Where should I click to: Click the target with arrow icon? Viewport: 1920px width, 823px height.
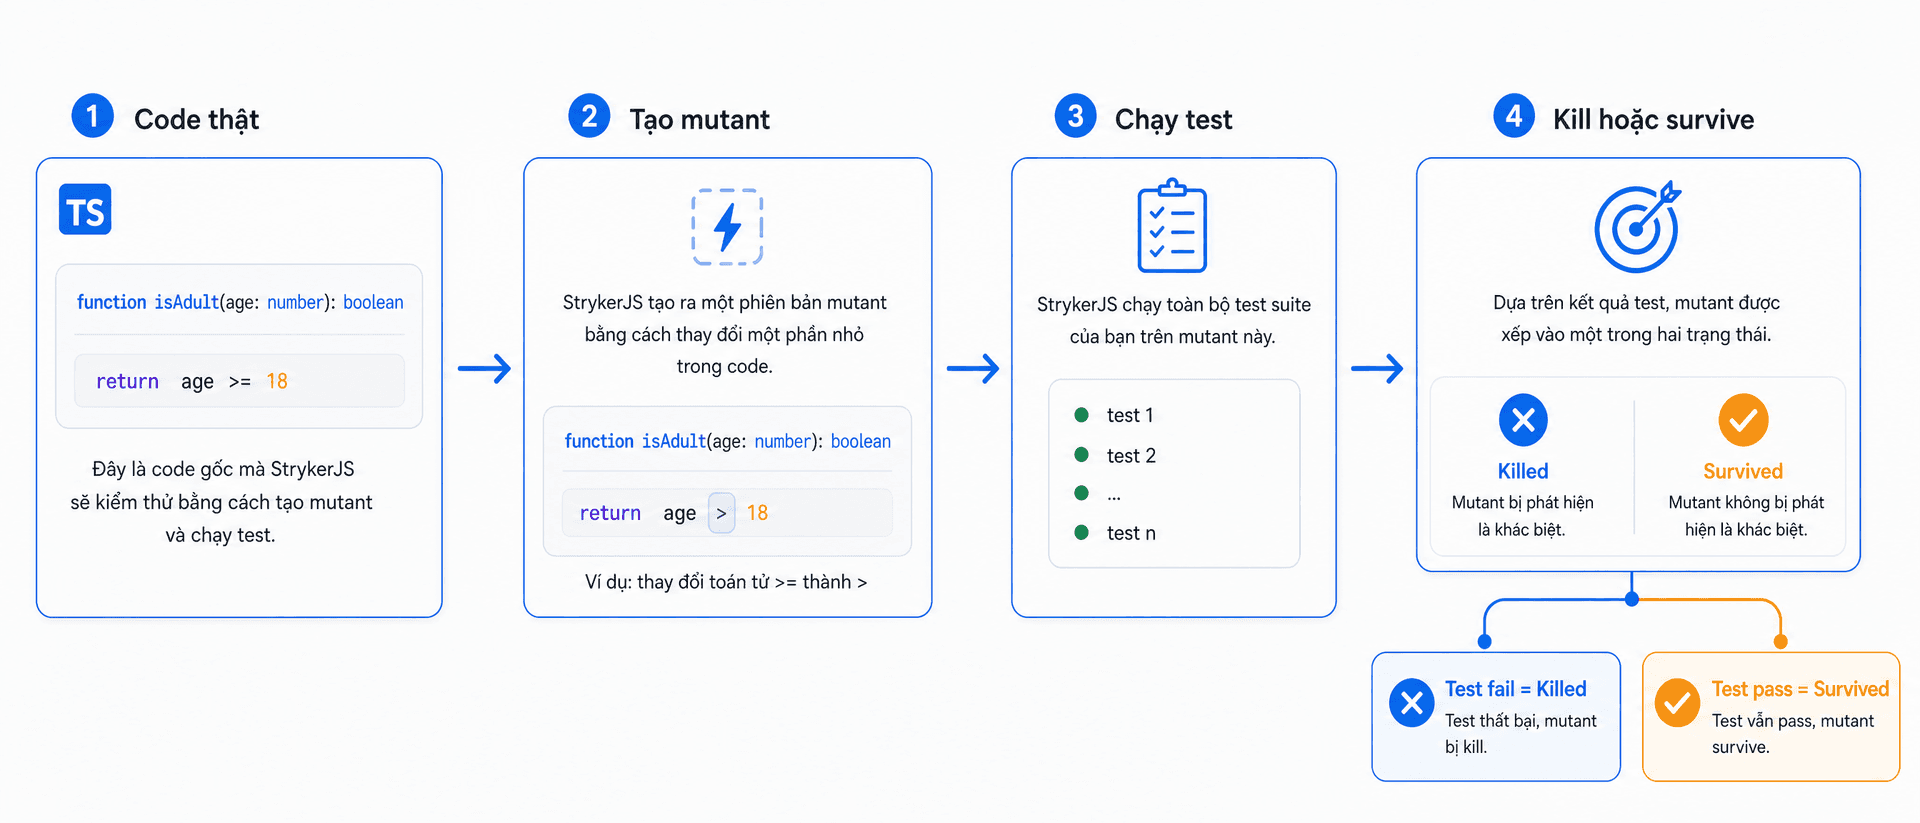pos(1637,227)
